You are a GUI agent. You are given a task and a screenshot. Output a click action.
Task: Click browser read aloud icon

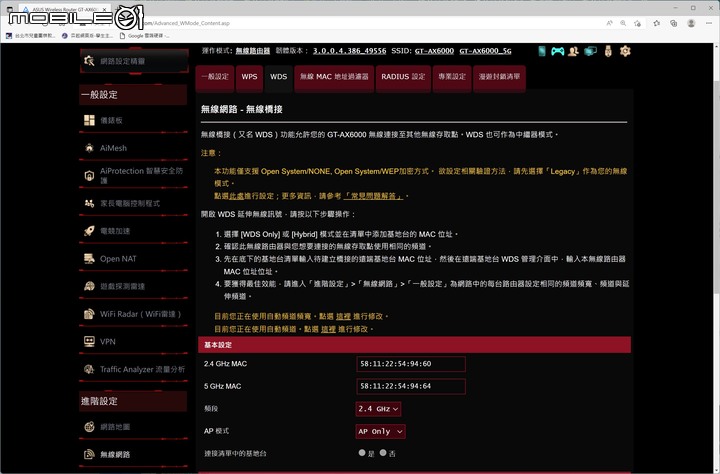609,23
